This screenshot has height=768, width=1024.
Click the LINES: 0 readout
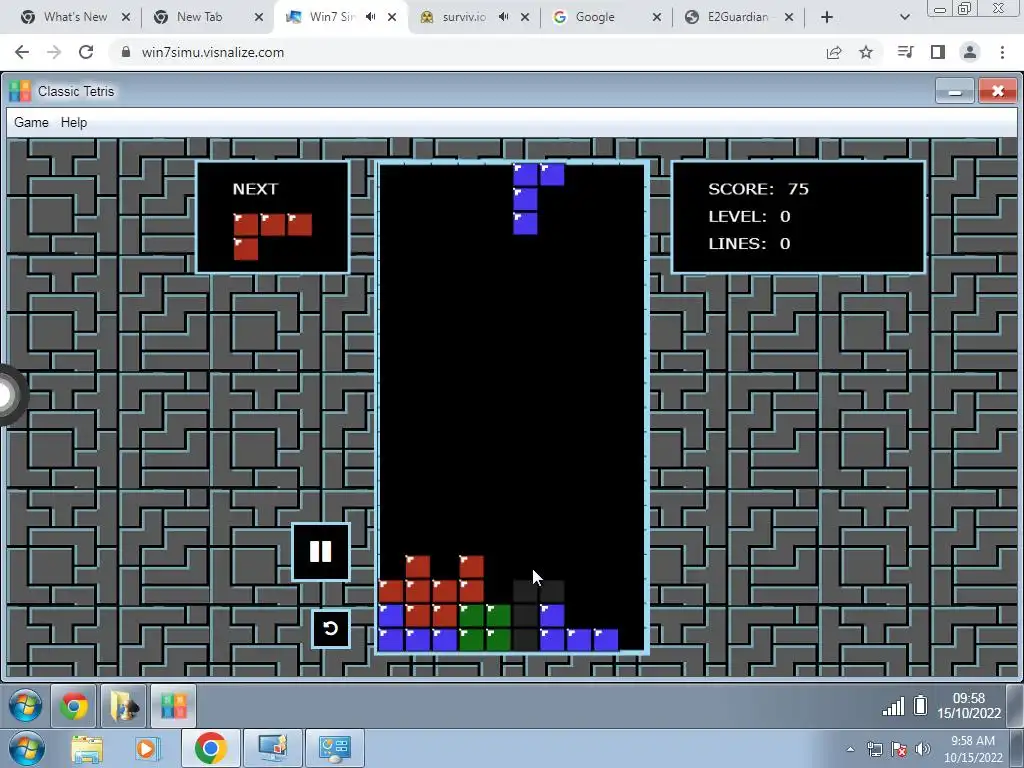(x=749, y=244)
